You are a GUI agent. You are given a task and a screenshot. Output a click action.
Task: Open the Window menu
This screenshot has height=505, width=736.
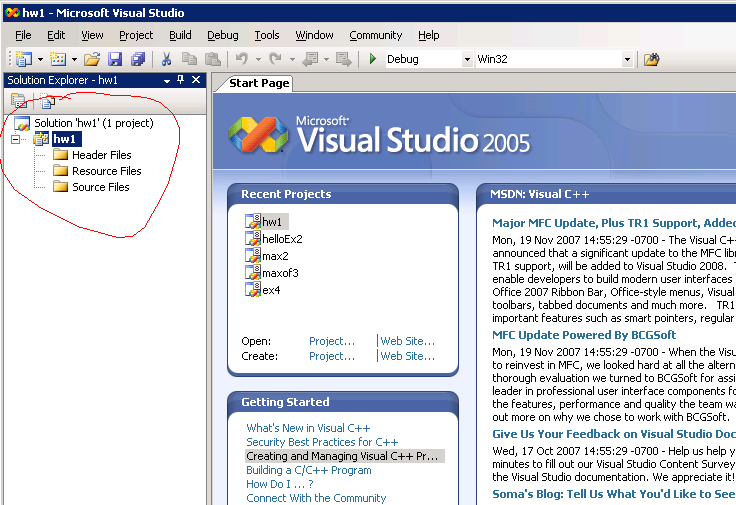point(314,35)
